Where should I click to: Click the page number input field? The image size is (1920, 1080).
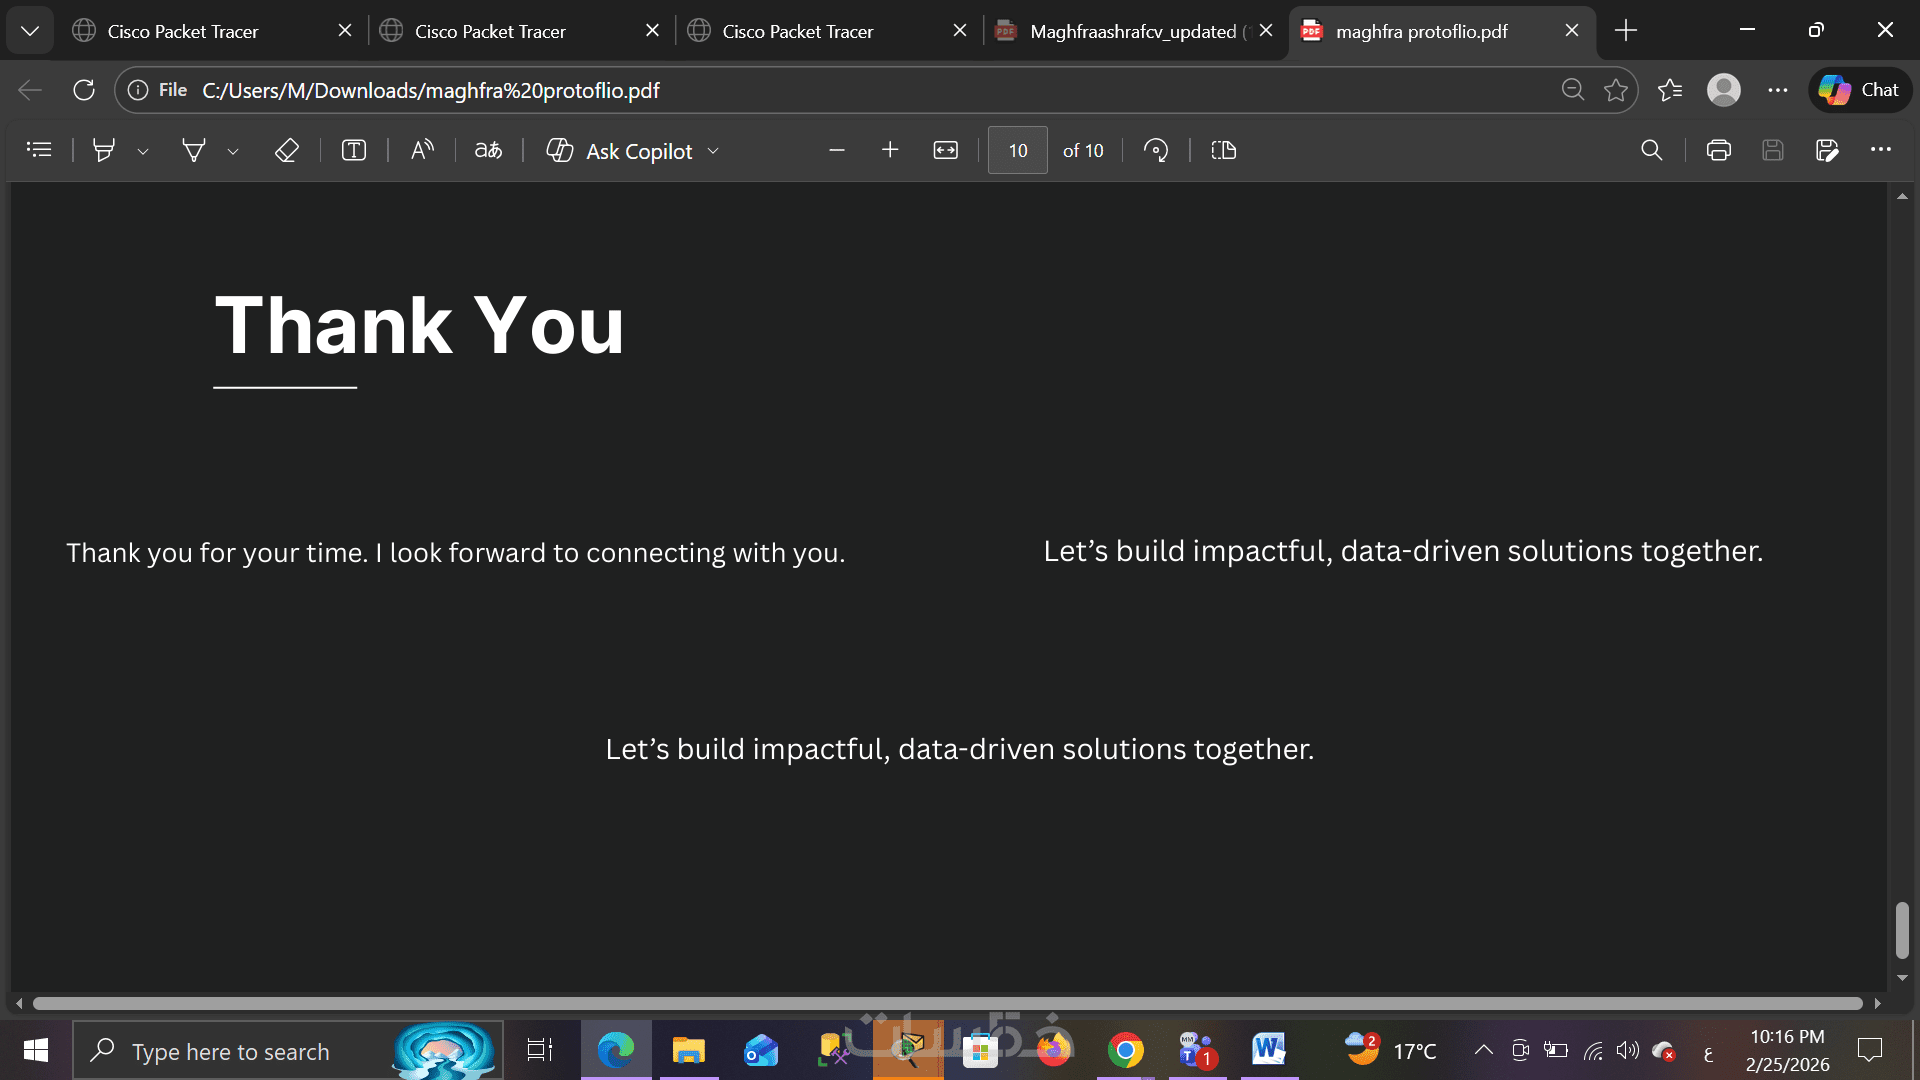click(x=1017, y=150)
